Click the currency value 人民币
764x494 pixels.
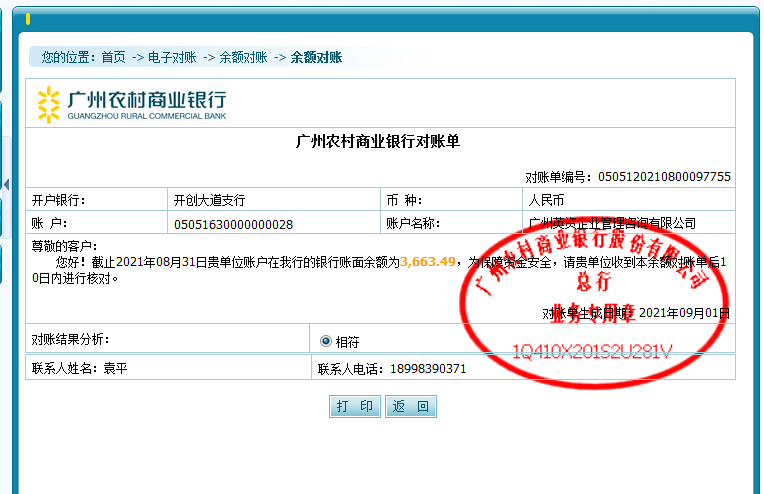[546, 200]
